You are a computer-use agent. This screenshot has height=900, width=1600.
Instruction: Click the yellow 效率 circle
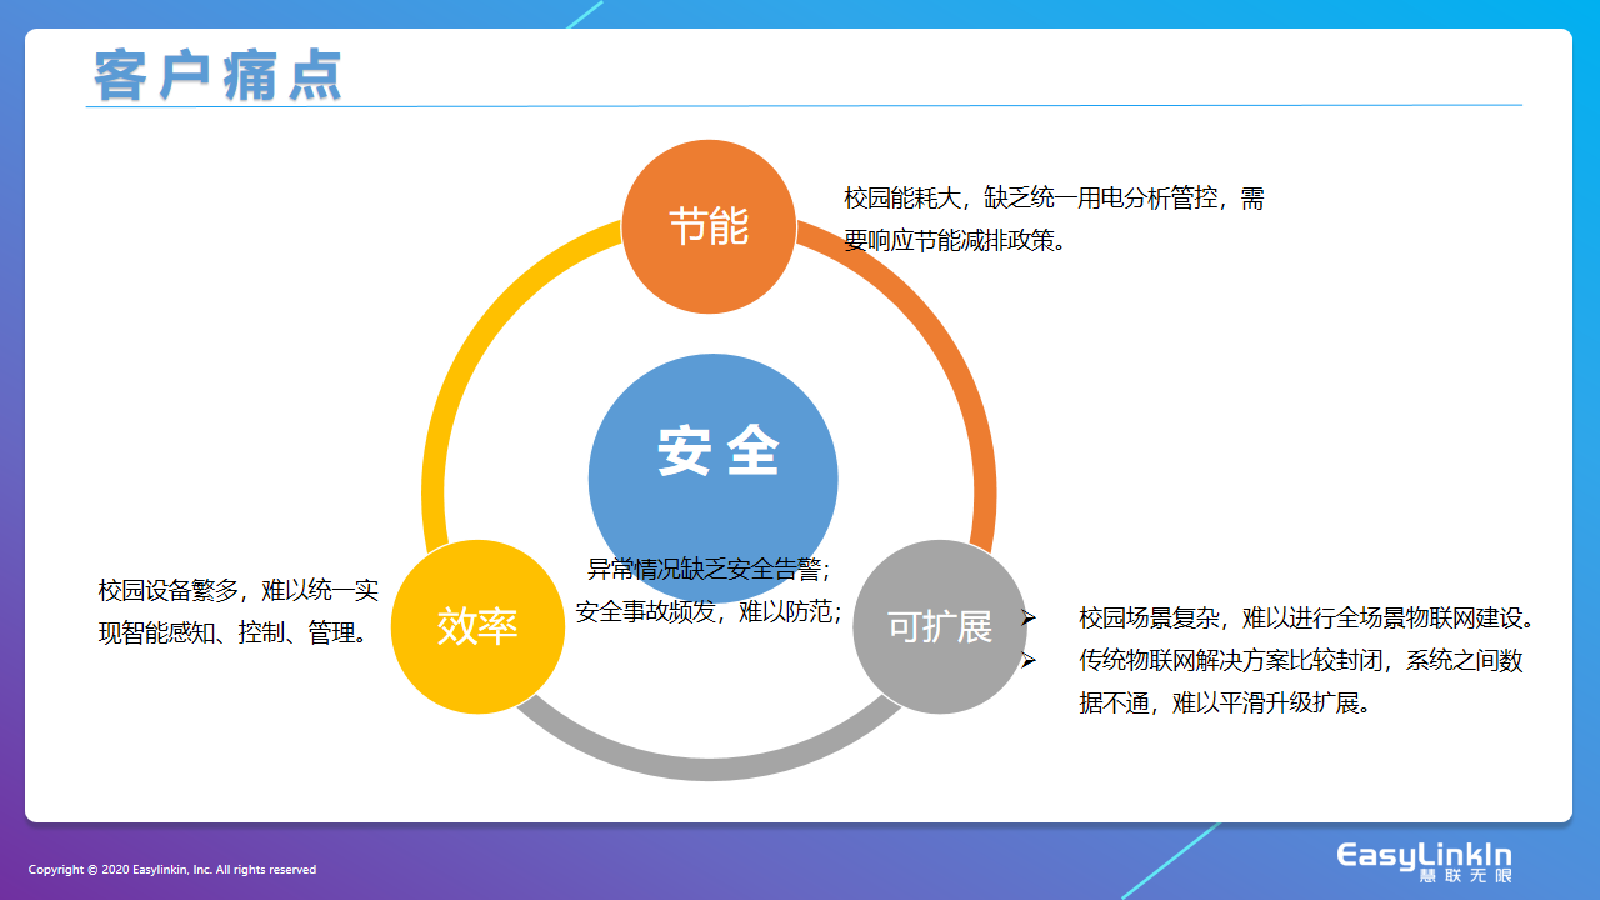[x=478, y=627]
